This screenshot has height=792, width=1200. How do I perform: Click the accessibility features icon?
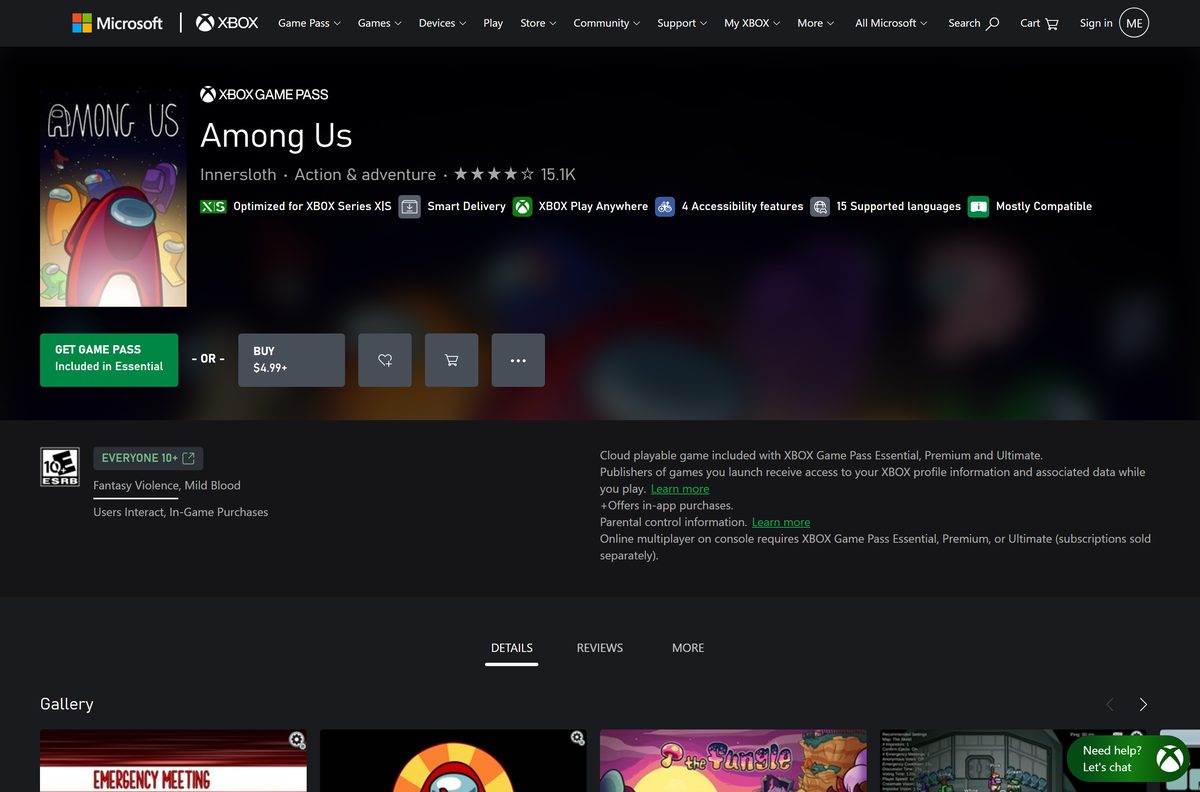(665, 207)
